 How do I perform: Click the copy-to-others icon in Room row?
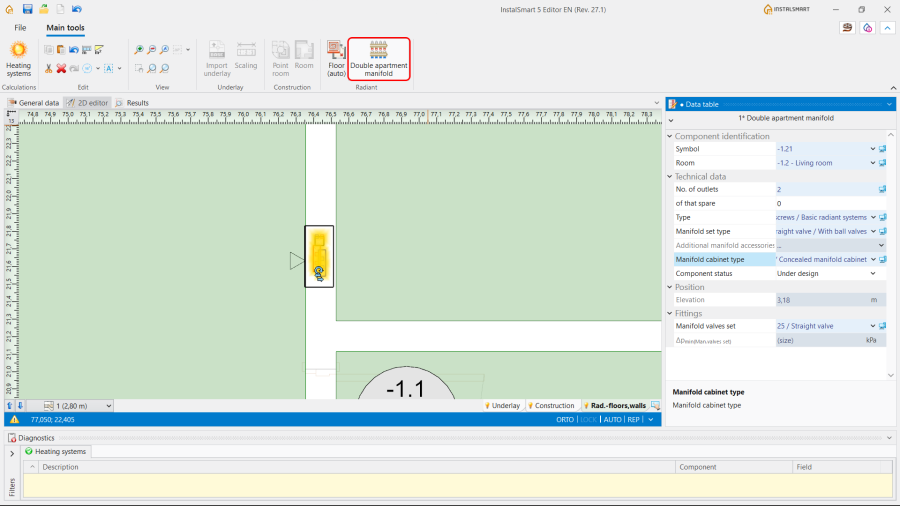click(882, 163)
